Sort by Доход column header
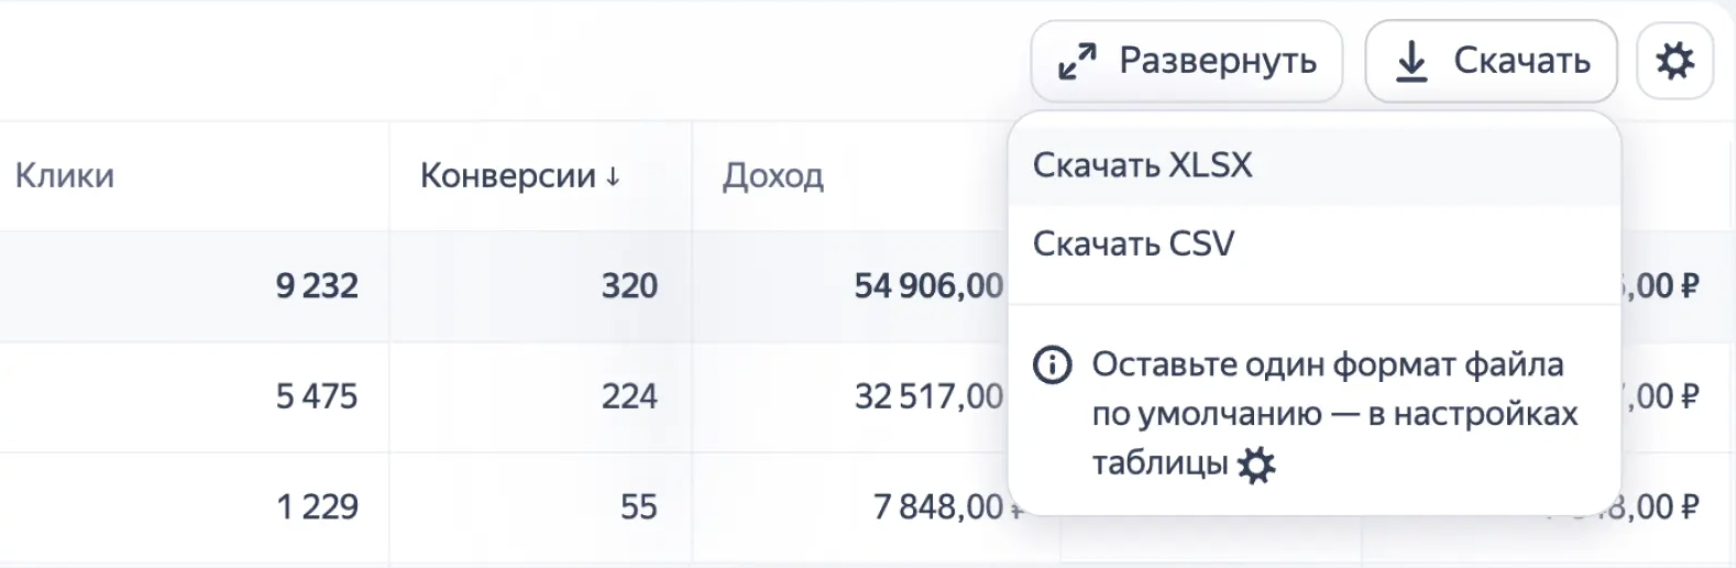Image resolution: width=1736 pixels, height=568 pixels. [x=773, y=176]
